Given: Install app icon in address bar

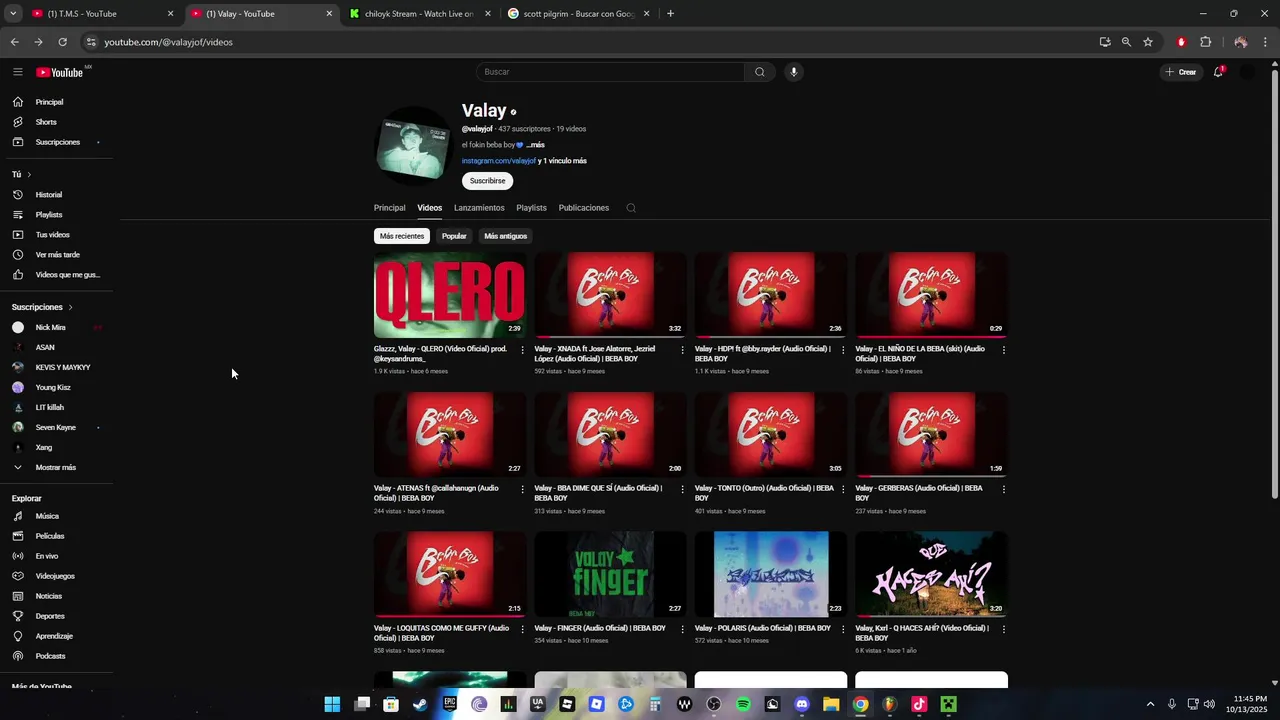Looking at the screenshot, I should point(1105,42).
